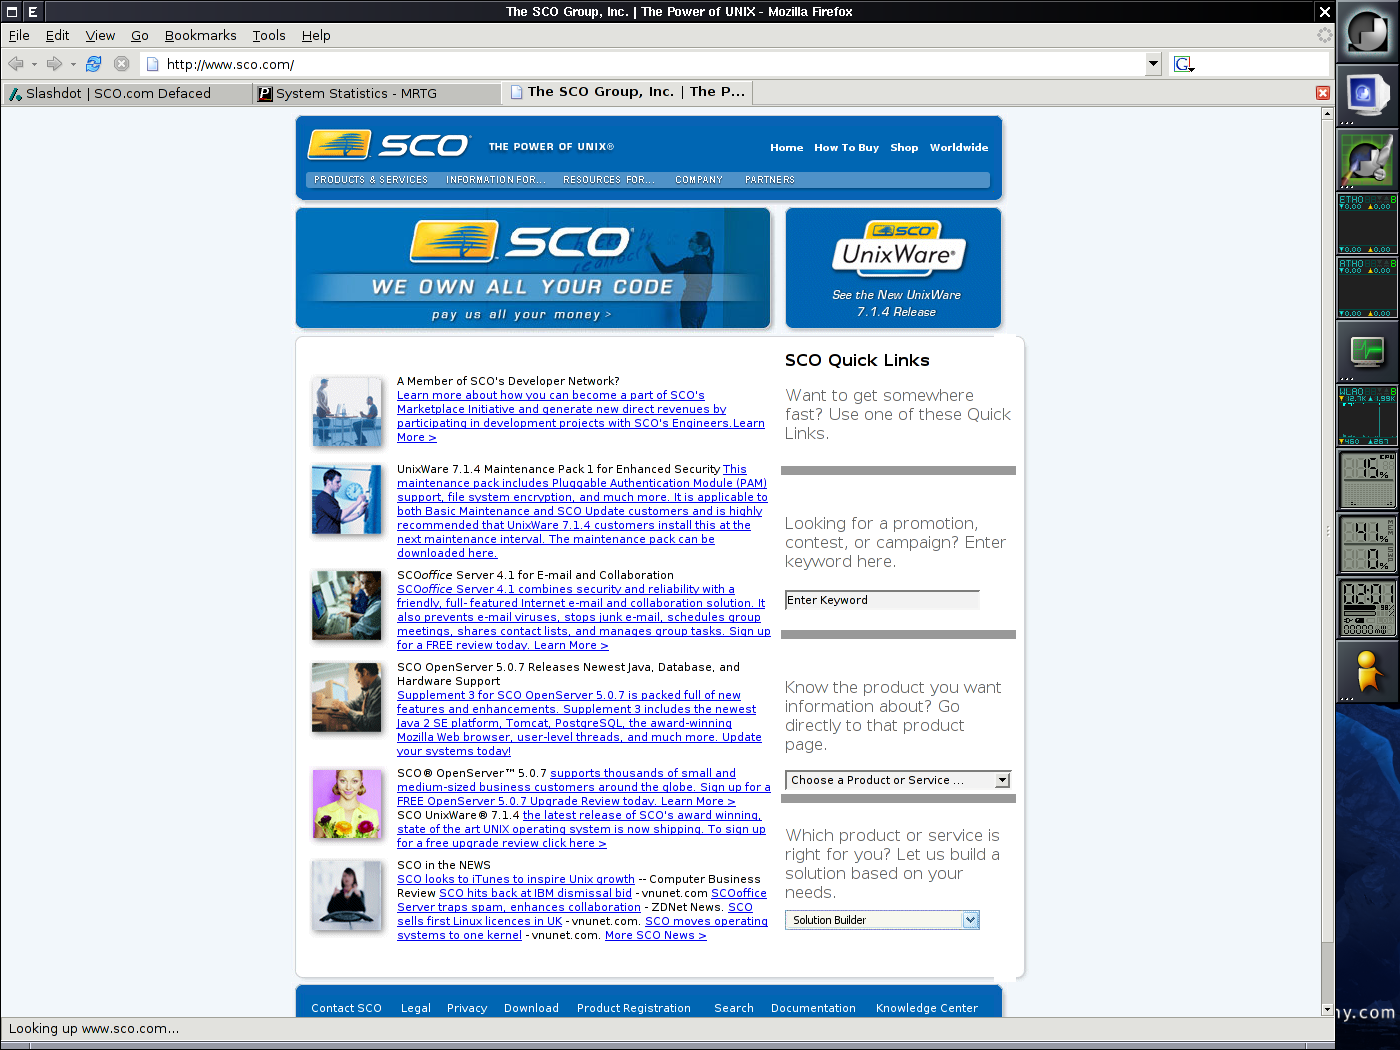Reload the page with the refresh icon
This screenshot has width=1400, height=1050.
click(x=93, y=64)
